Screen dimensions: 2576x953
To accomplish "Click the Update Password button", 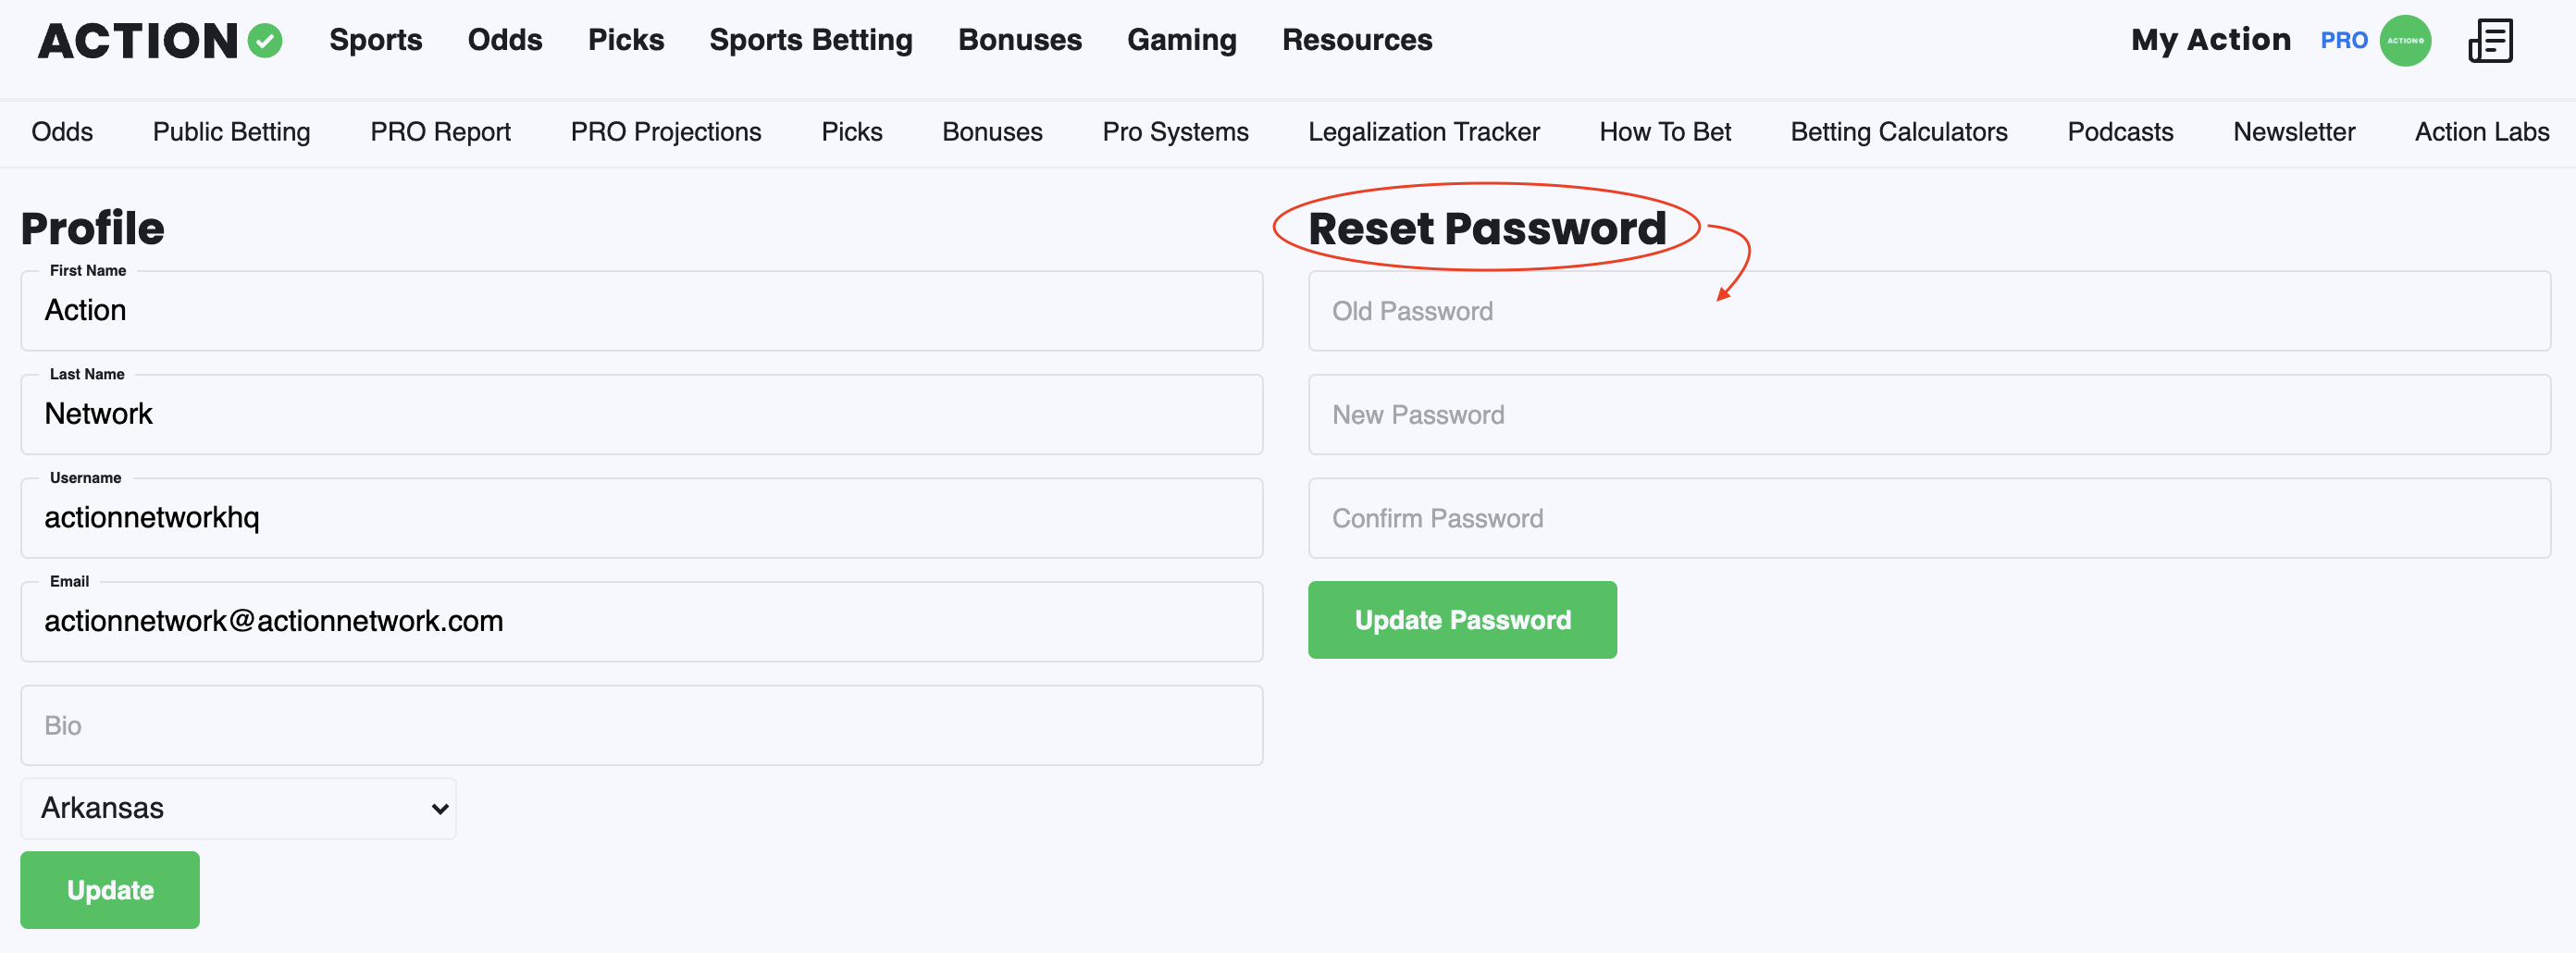I will pos(1462,620).
